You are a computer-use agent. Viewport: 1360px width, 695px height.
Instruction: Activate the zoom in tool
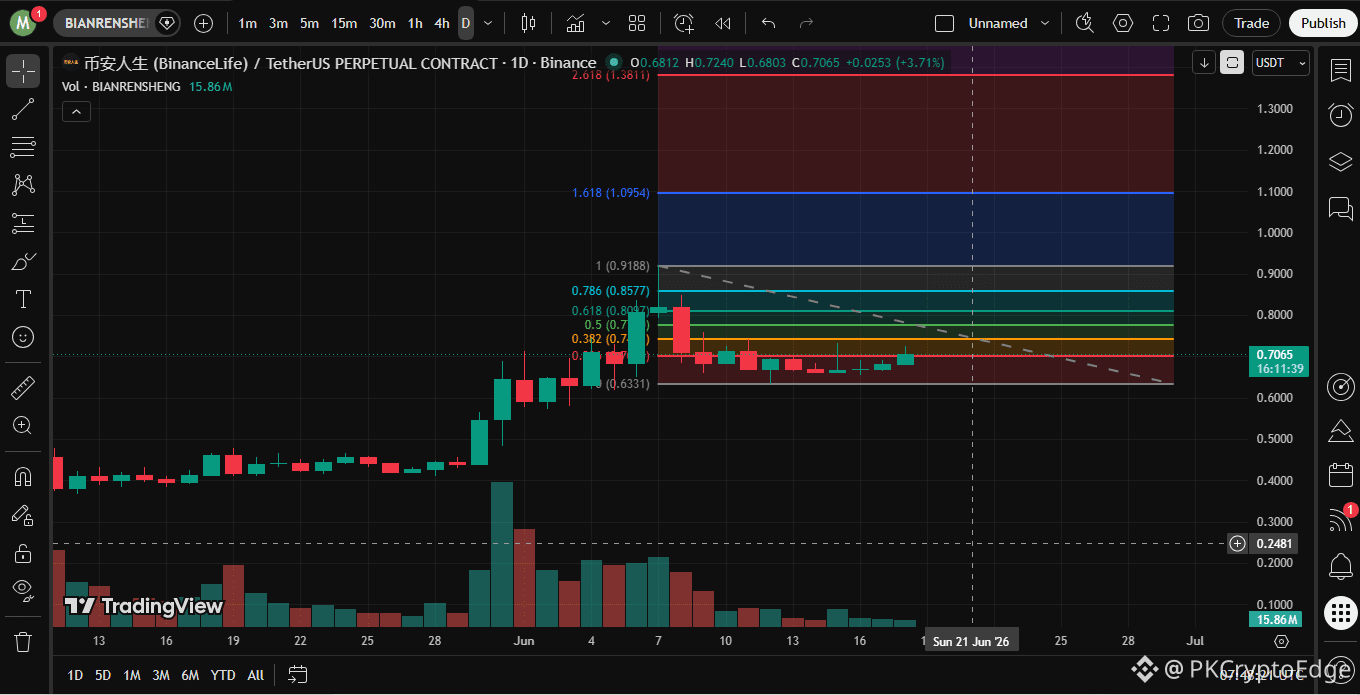click(23, 425)
